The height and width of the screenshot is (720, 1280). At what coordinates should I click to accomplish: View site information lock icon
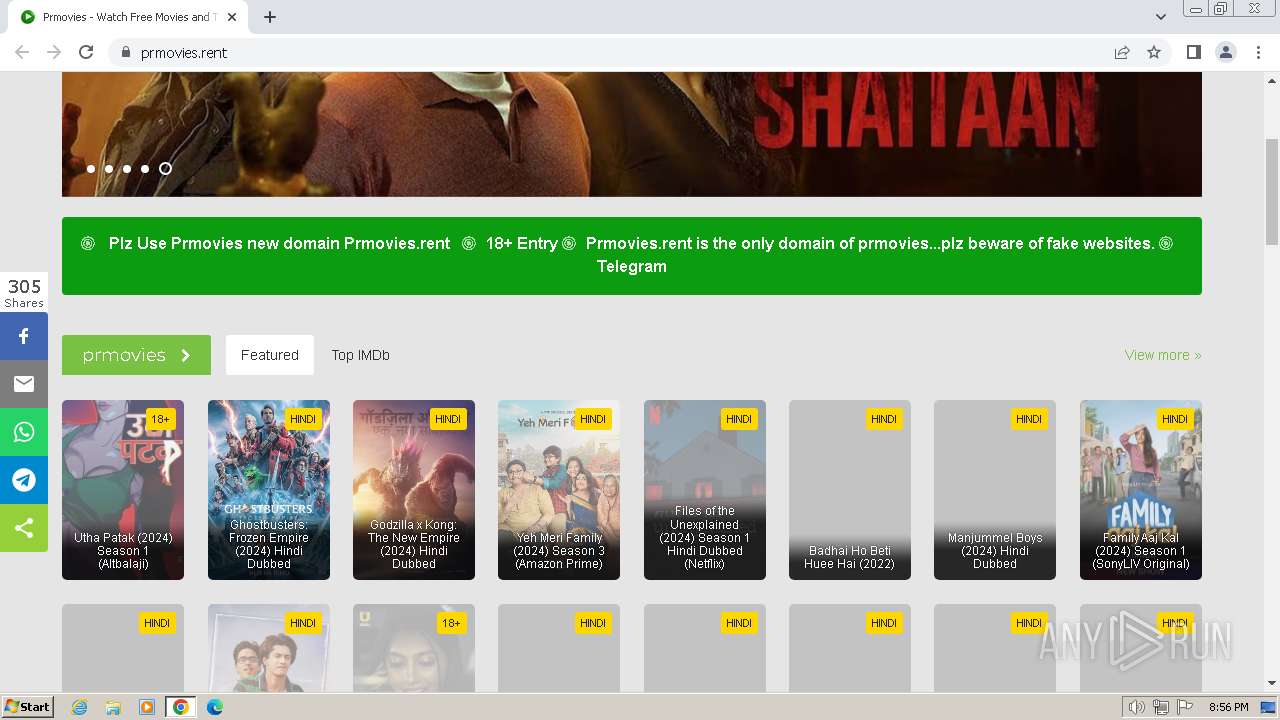point(125,52)
